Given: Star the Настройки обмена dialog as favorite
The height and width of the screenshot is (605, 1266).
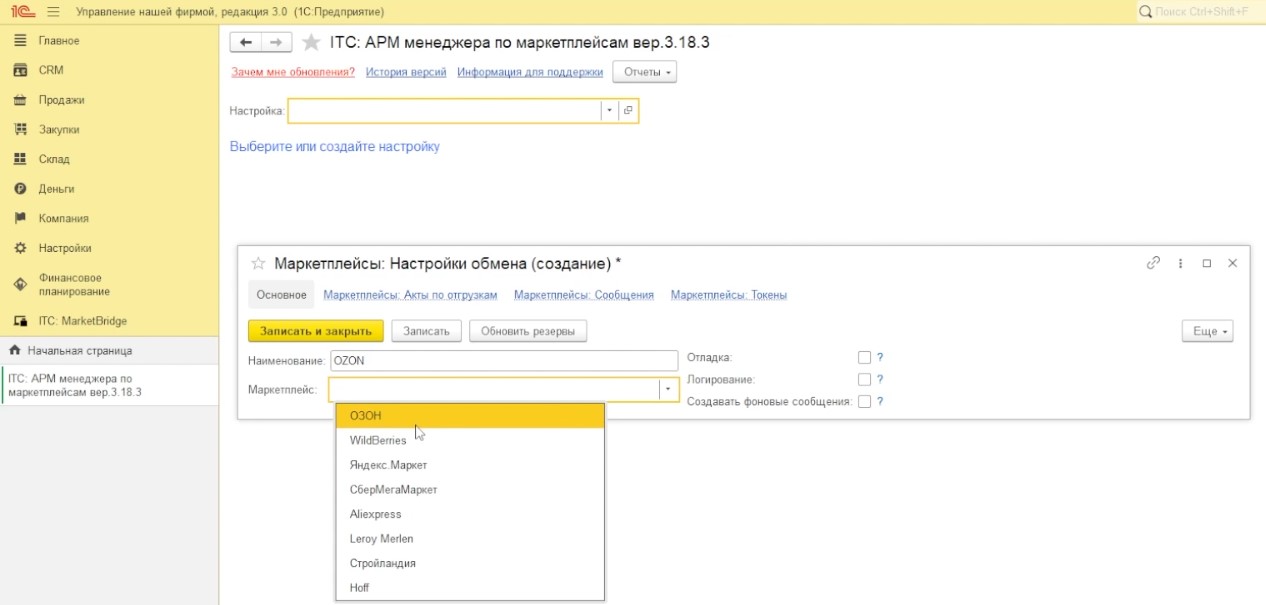Looking at the screenshot, I should pos(258,264).
